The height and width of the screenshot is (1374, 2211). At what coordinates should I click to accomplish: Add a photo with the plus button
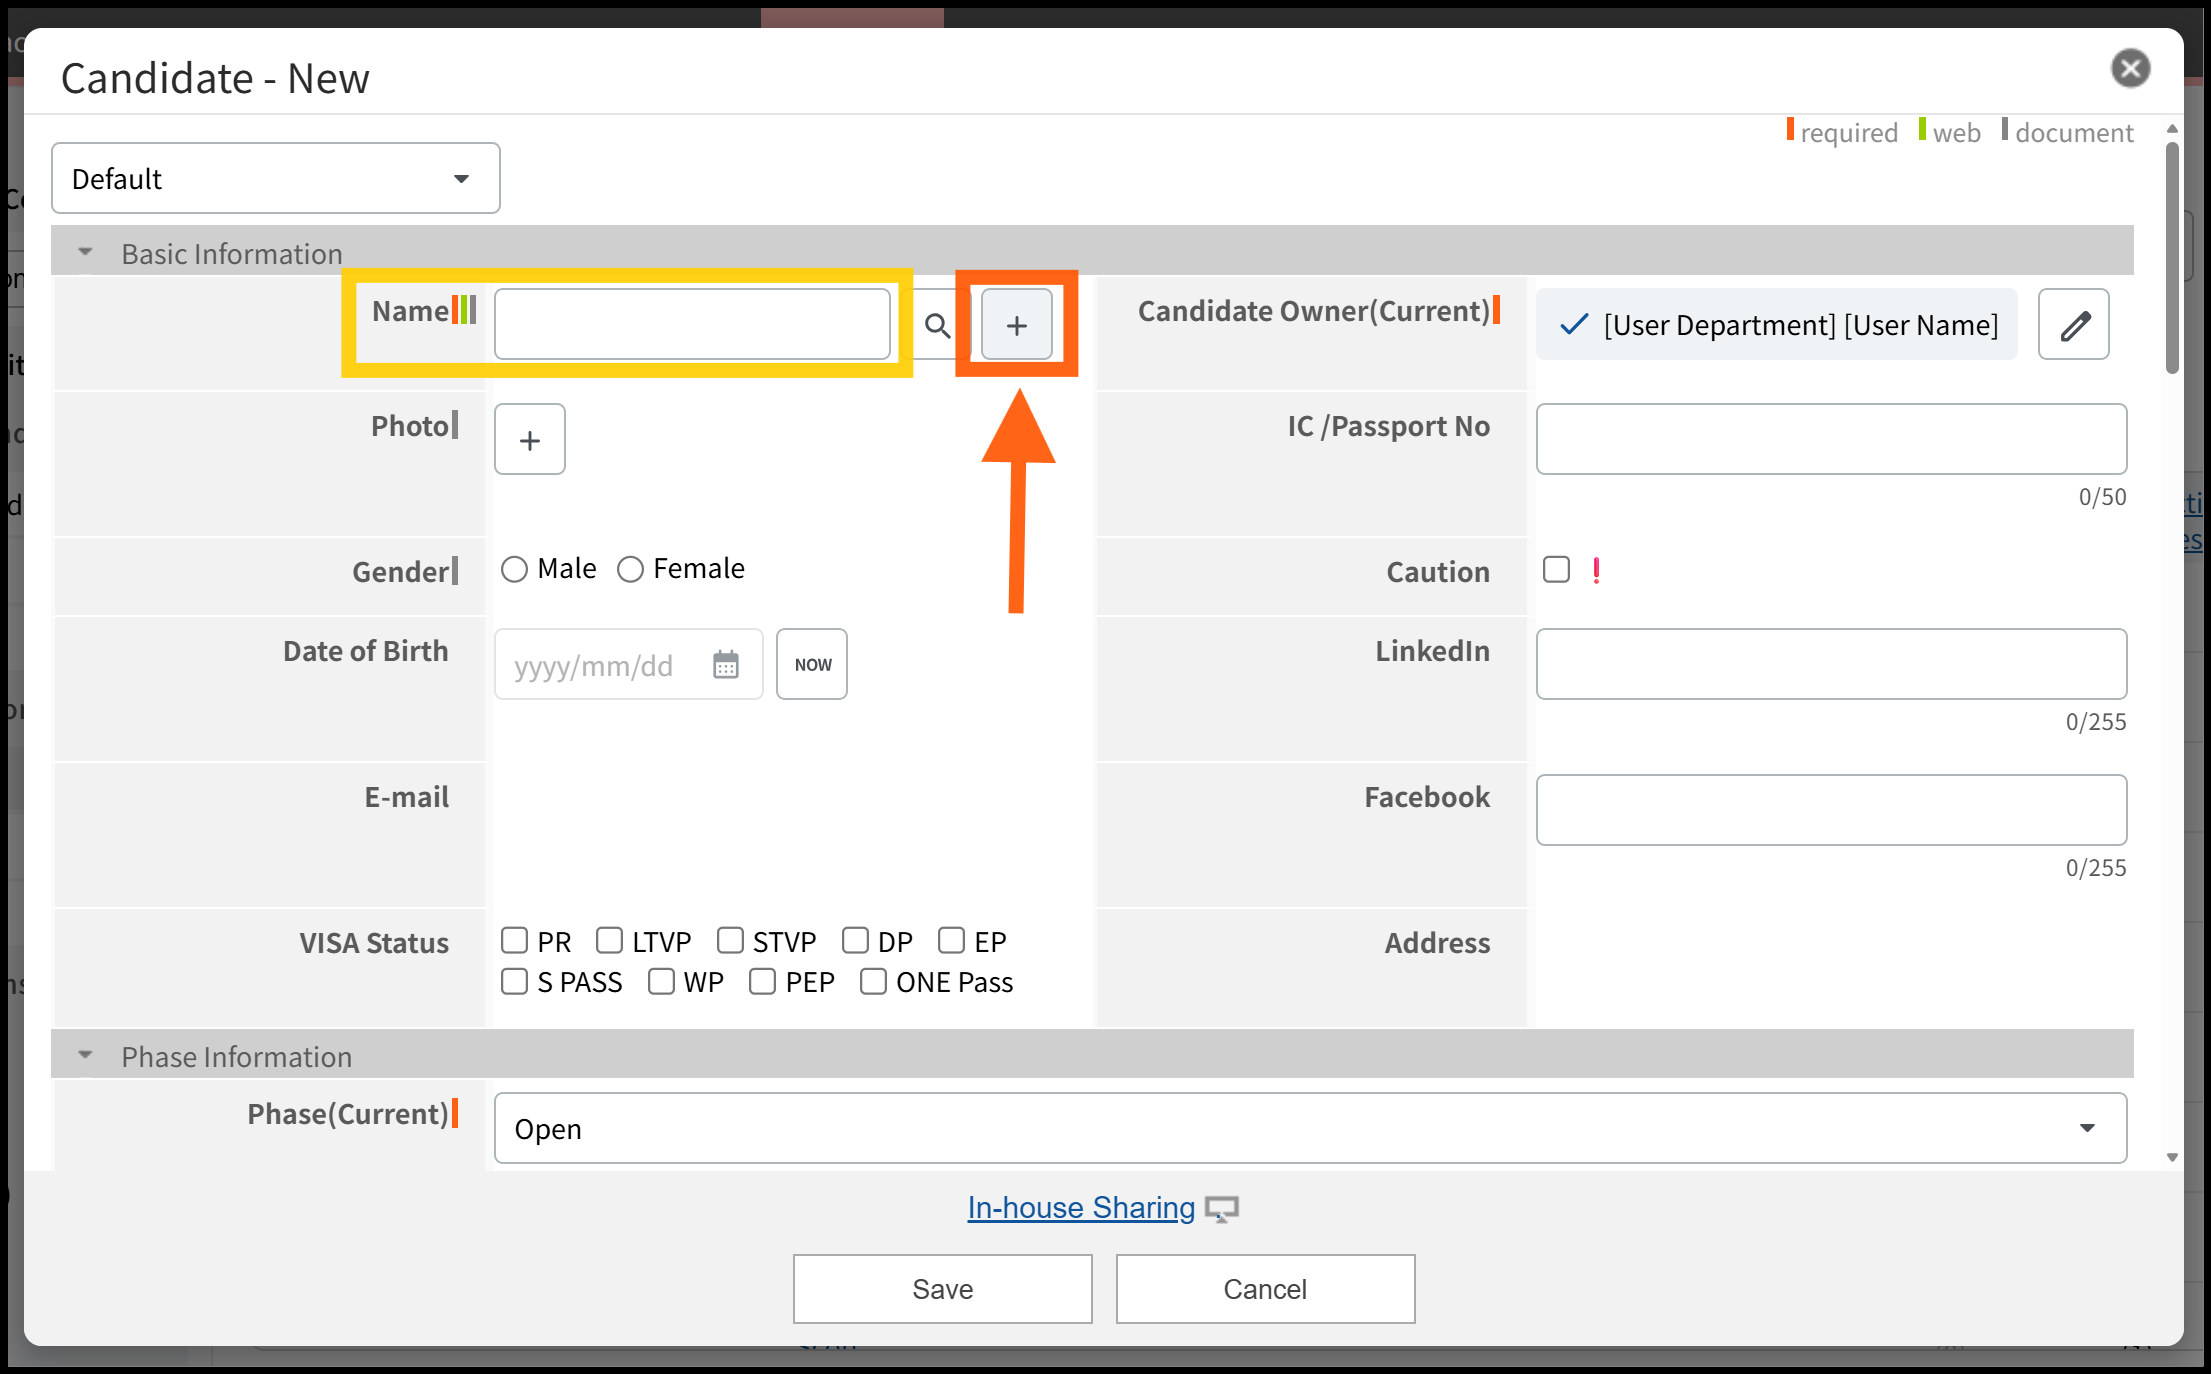pyautogui.click(x=529, y=440)
